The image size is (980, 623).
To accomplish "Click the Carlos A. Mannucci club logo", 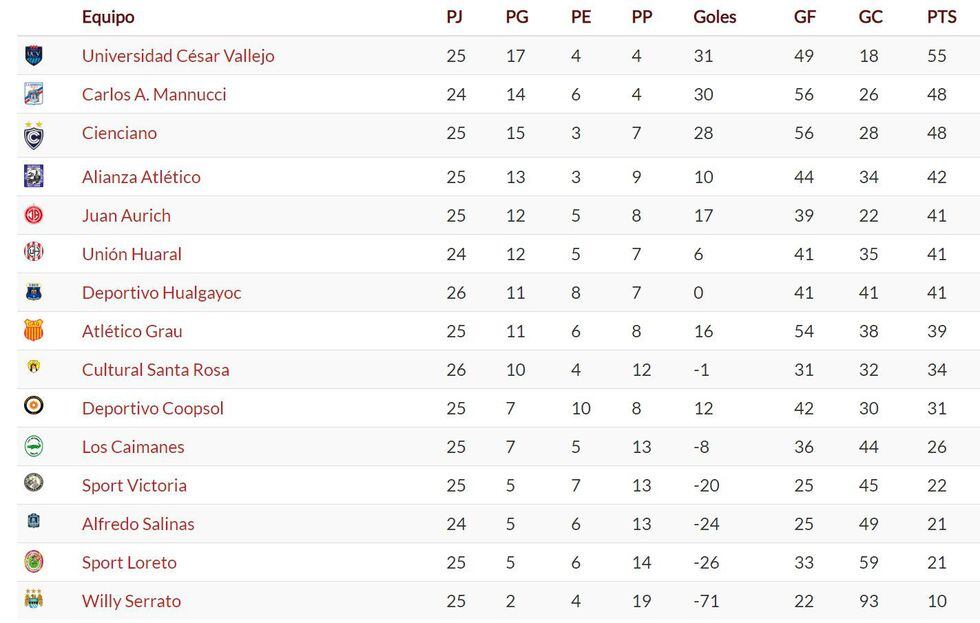I will pyautogui.click(x=34, y=94).
